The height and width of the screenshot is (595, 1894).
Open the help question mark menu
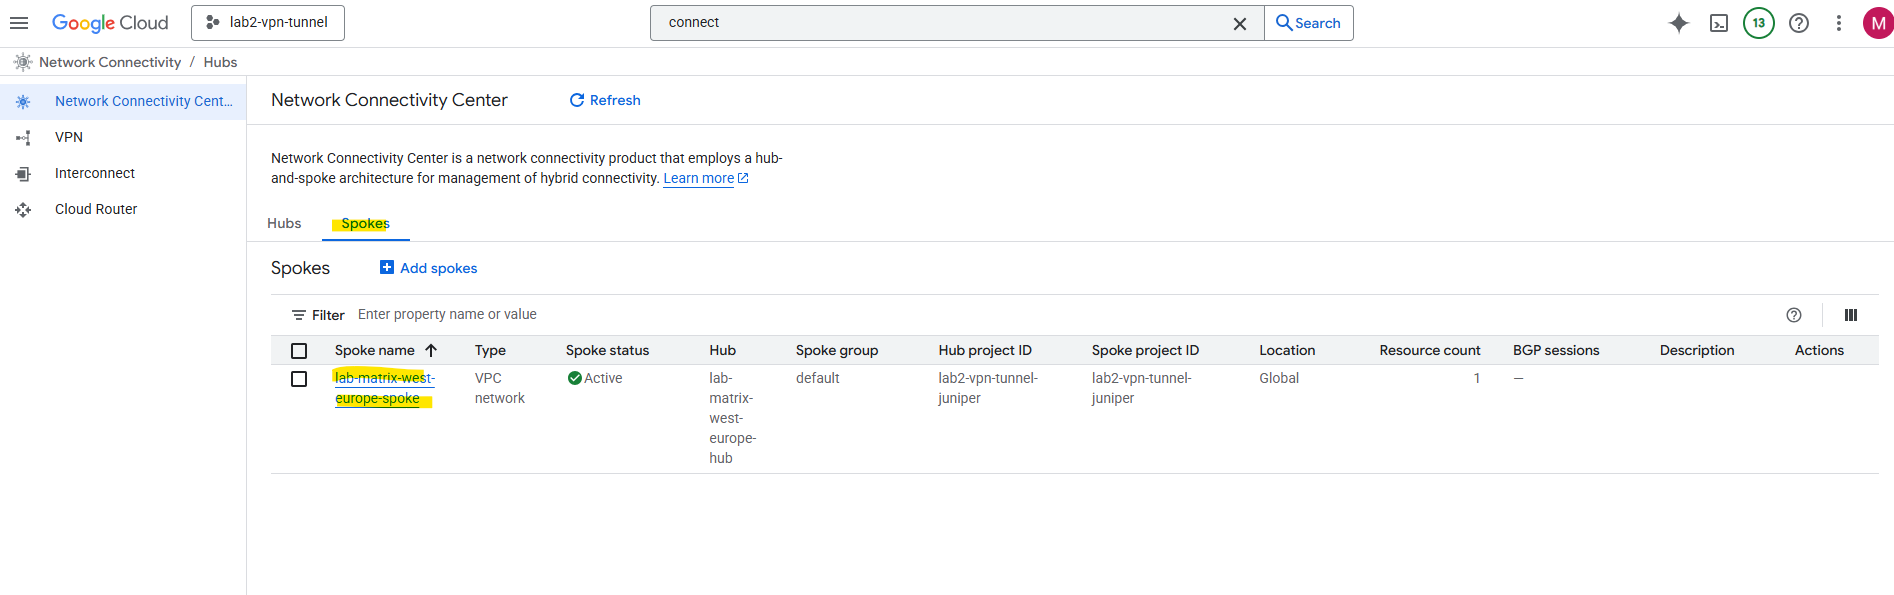[x=1798, y=23]
